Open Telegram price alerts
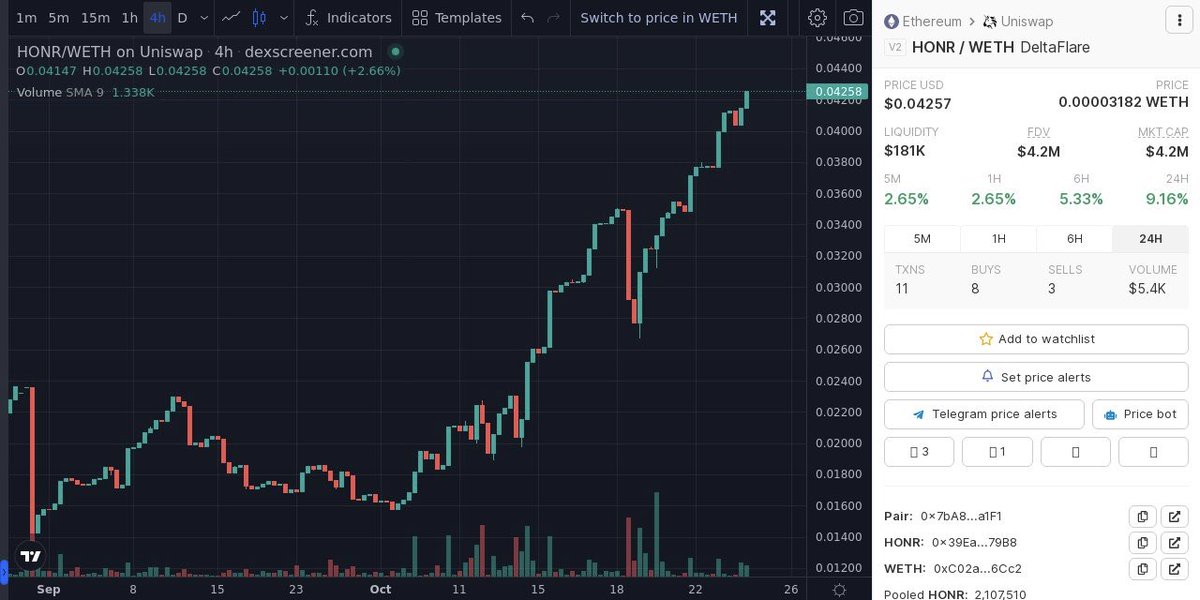This screenshot has height=600, width=1200. coord(984,414)
